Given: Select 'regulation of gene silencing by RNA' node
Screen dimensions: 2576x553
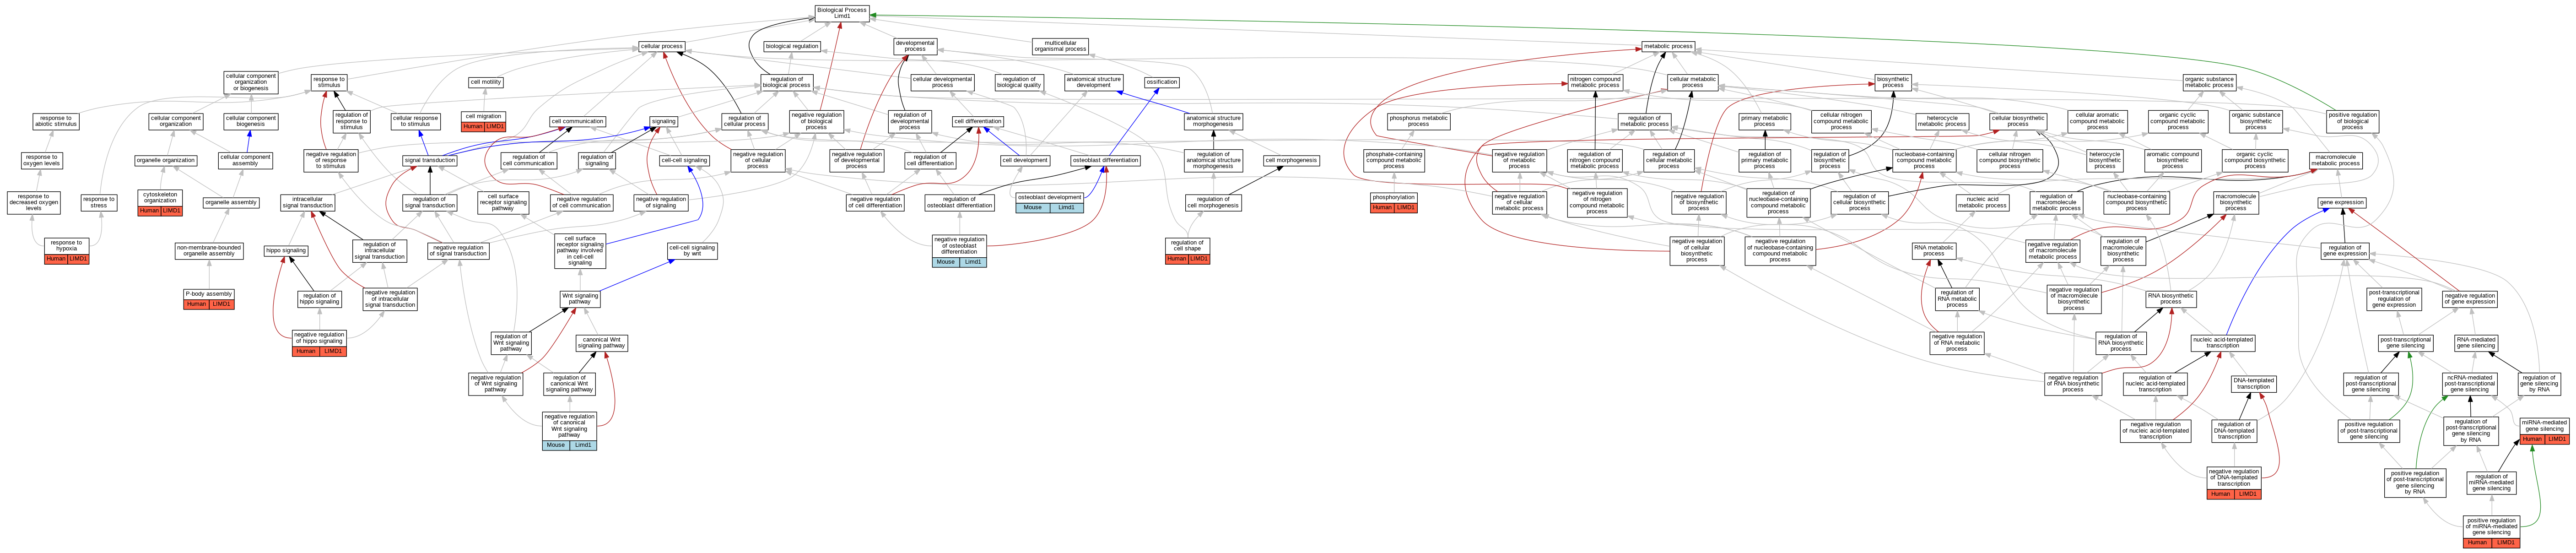Looking at the screenshot, I should (x=2538, y=383).
